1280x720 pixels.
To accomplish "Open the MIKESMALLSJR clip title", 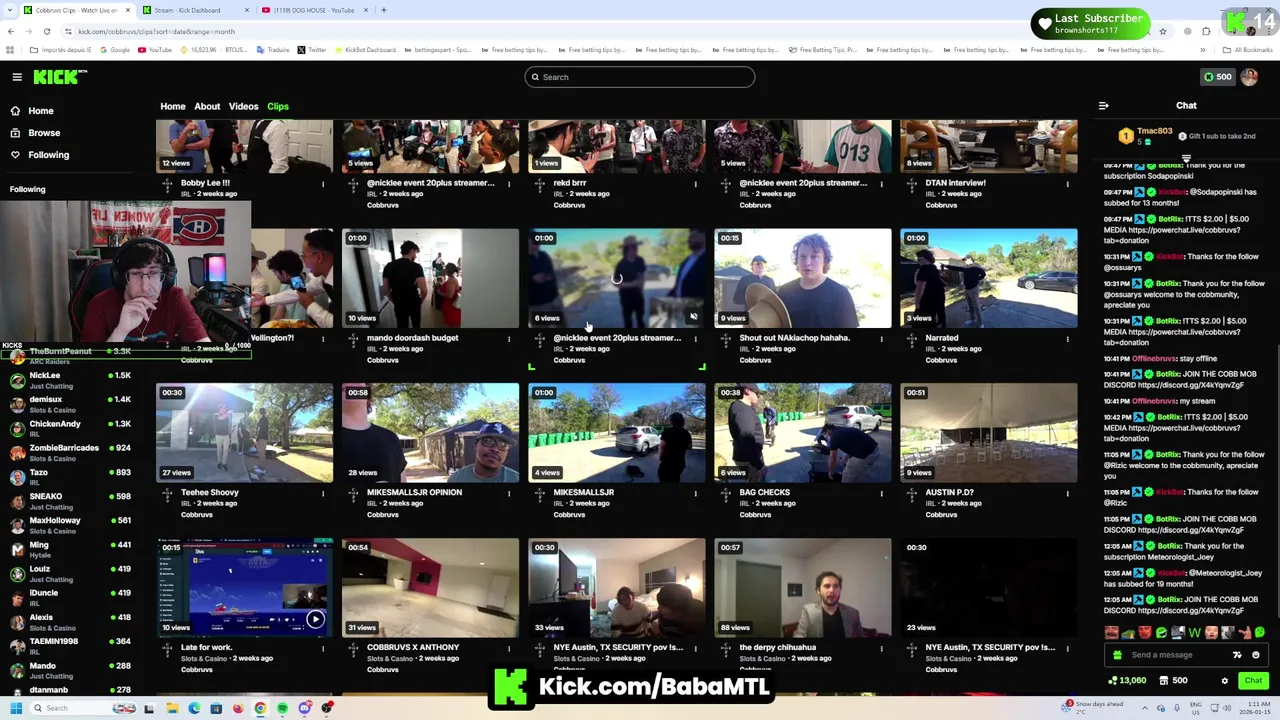I will (x=583, y=493).
